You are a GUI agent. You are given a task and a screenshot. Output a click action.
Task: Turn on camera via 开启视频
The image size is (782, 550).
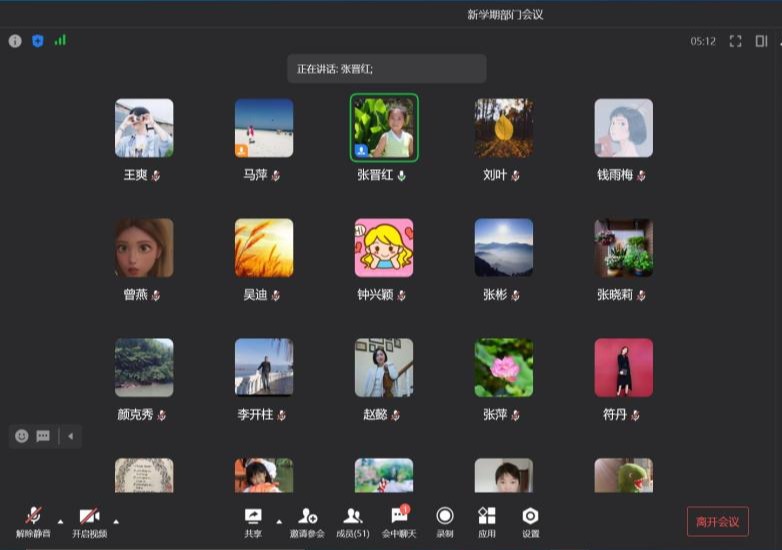click(x=89, y=521)
